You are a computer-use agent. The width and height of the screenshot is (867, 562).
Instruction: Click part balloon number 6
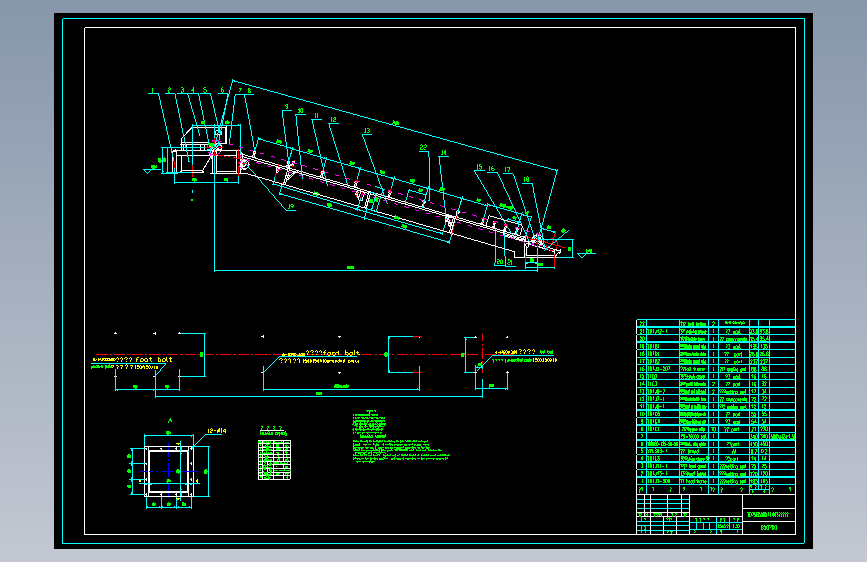tap(222, 90)
